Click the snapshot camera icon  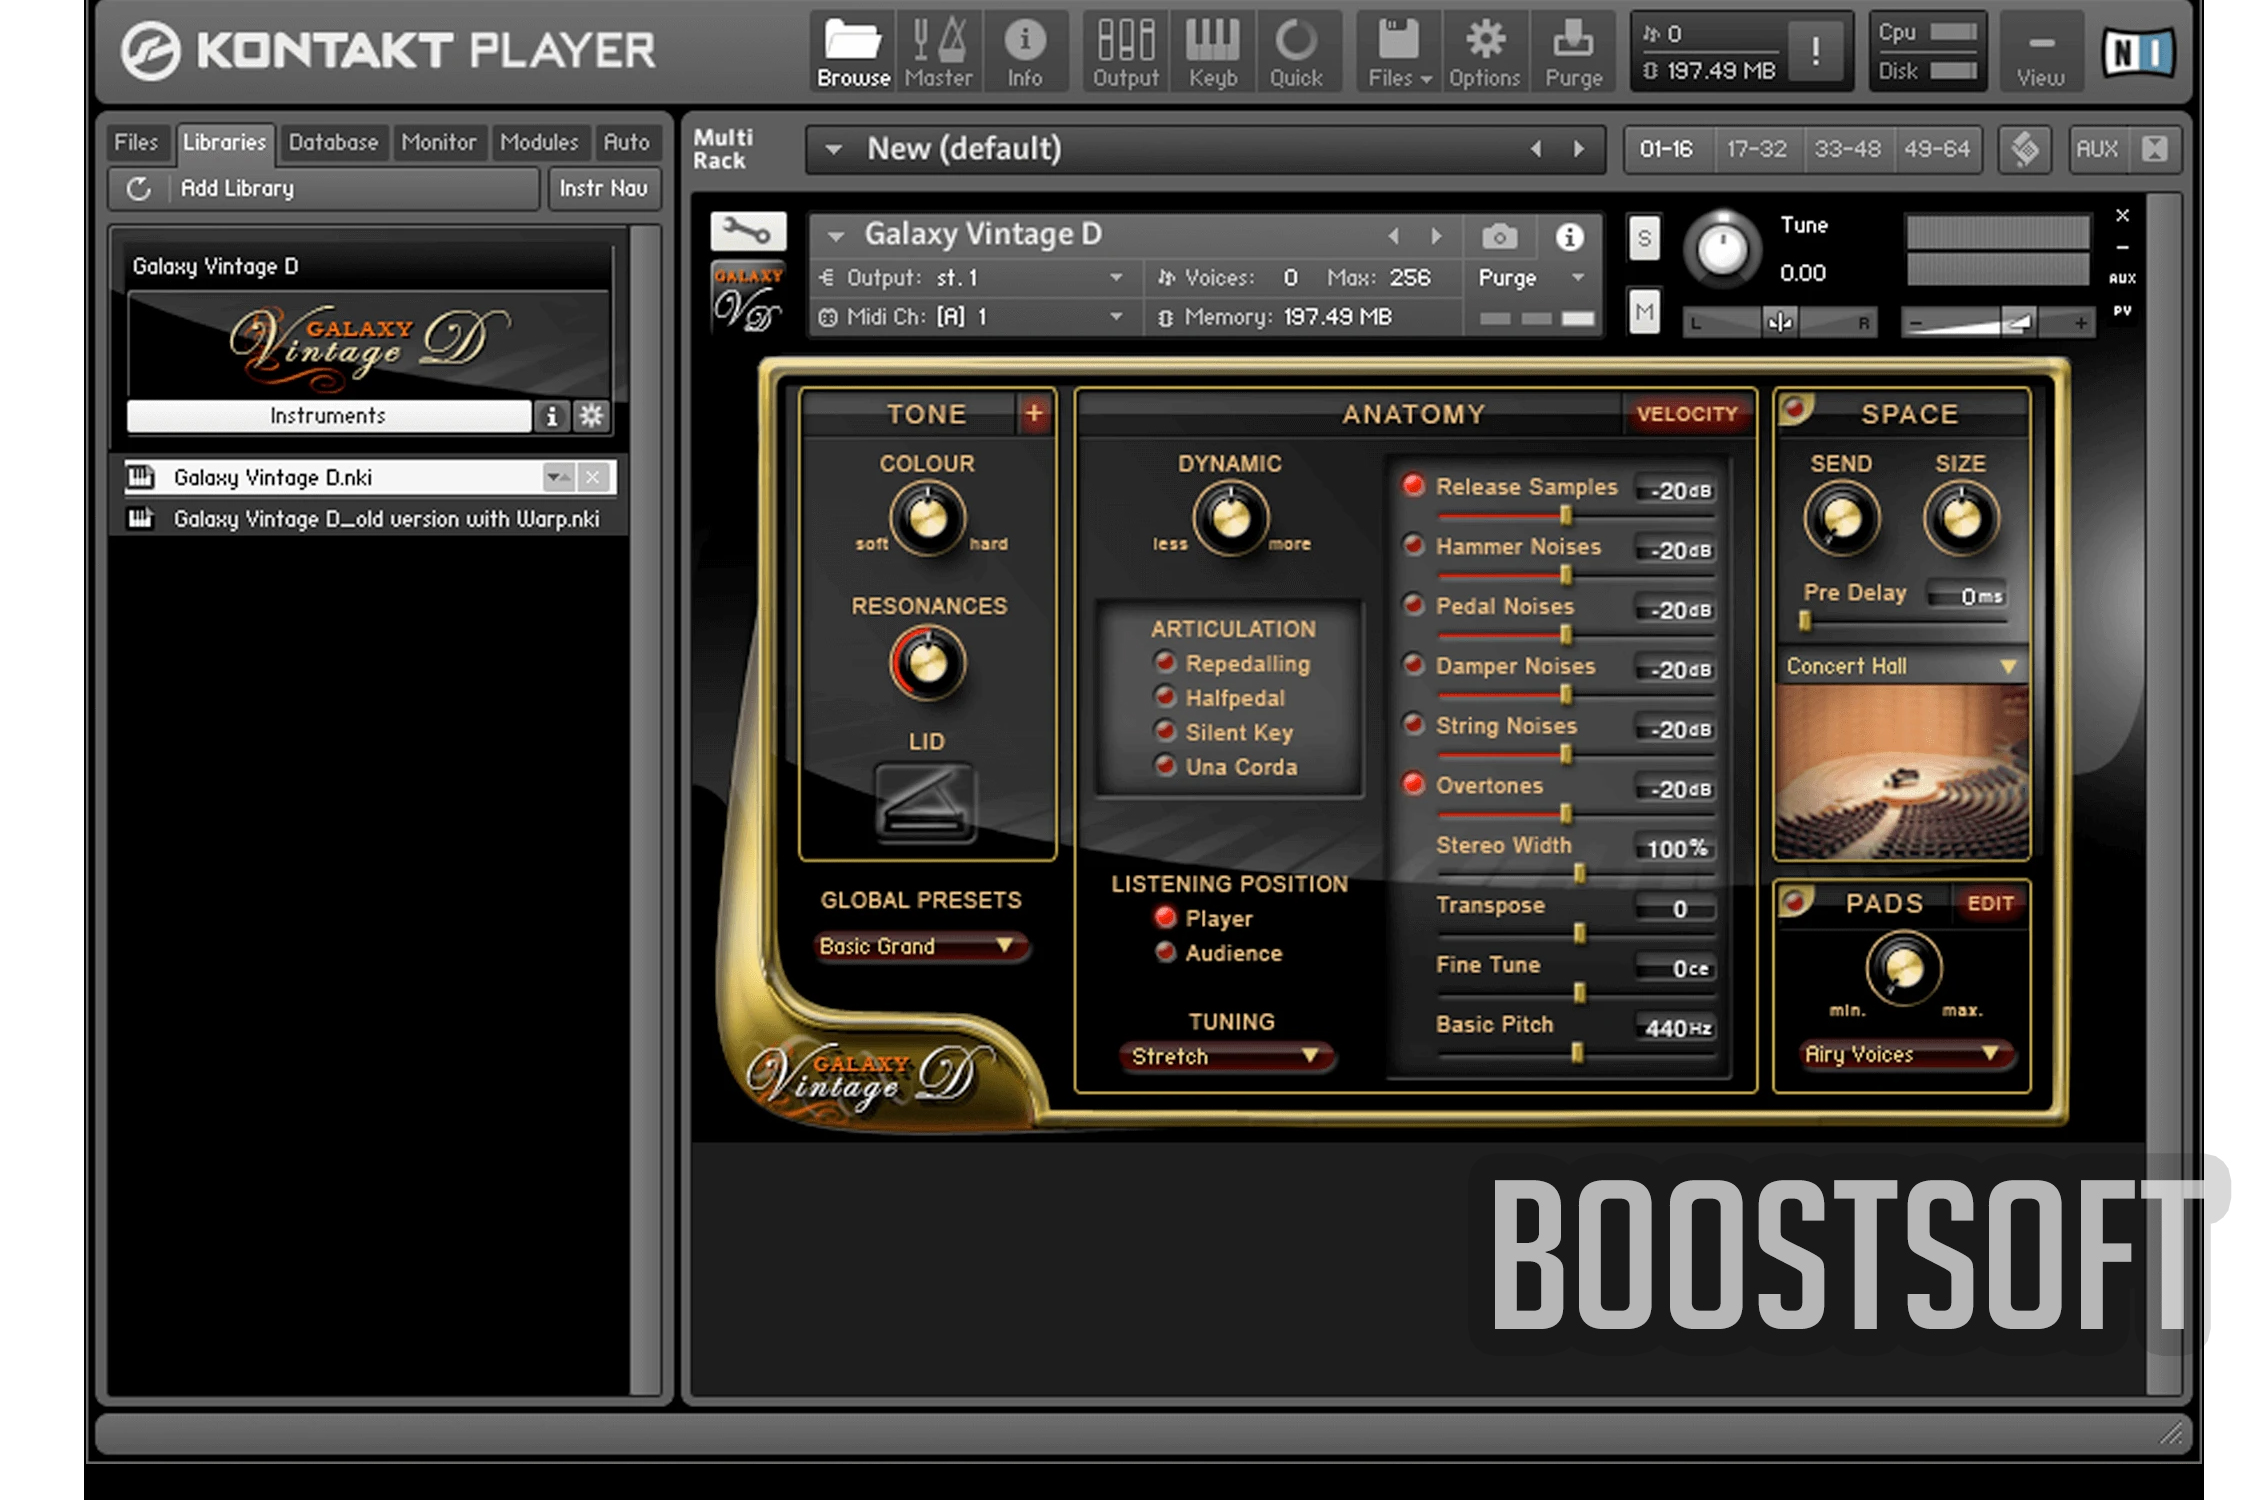pos(1498,237)
